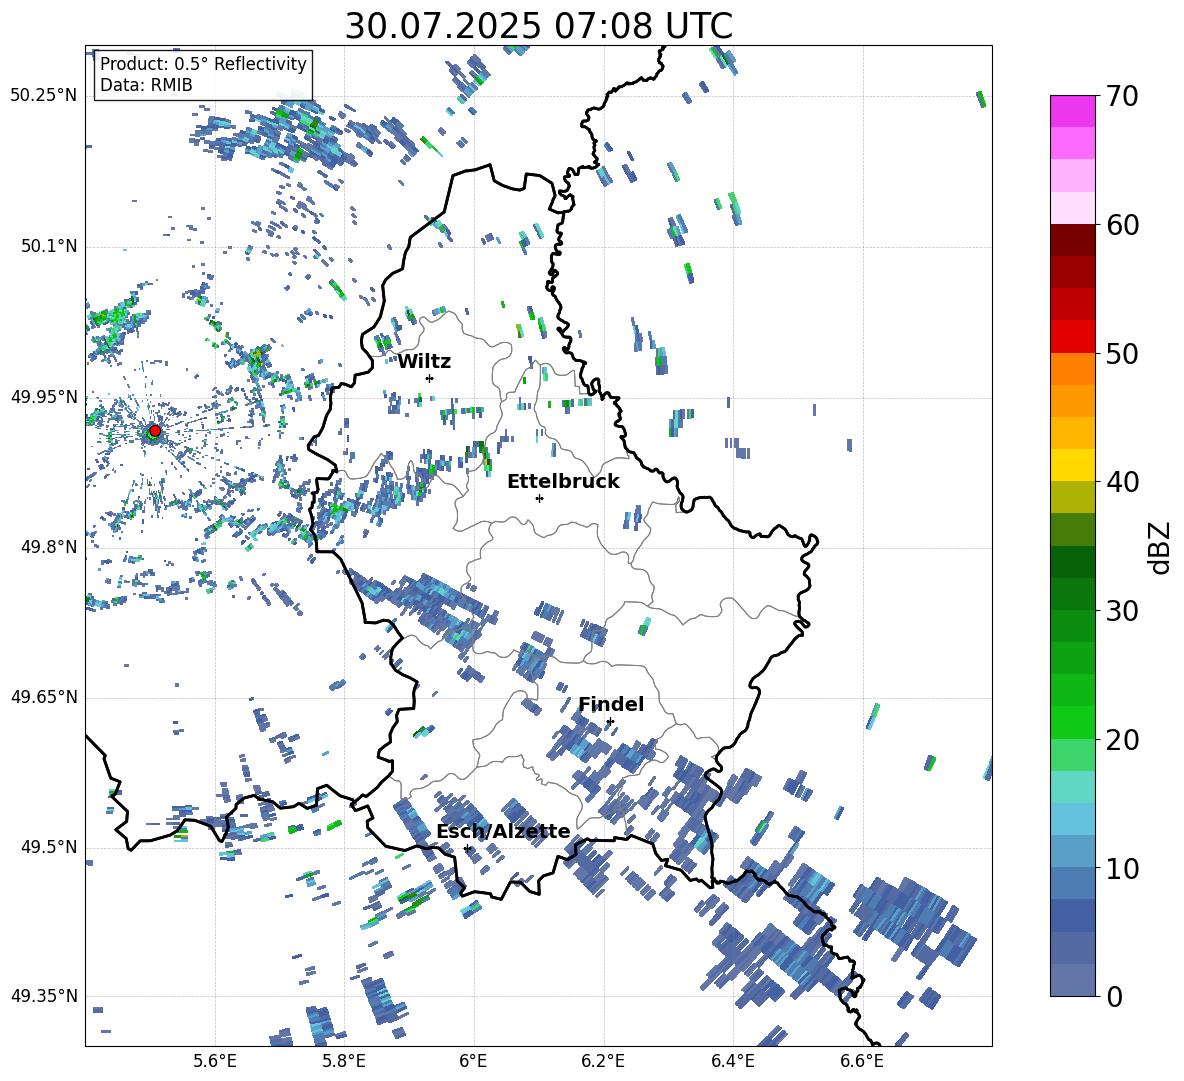Click the Ettelbruck city label
The image size is (1184, 1081).
click(563, 482)
